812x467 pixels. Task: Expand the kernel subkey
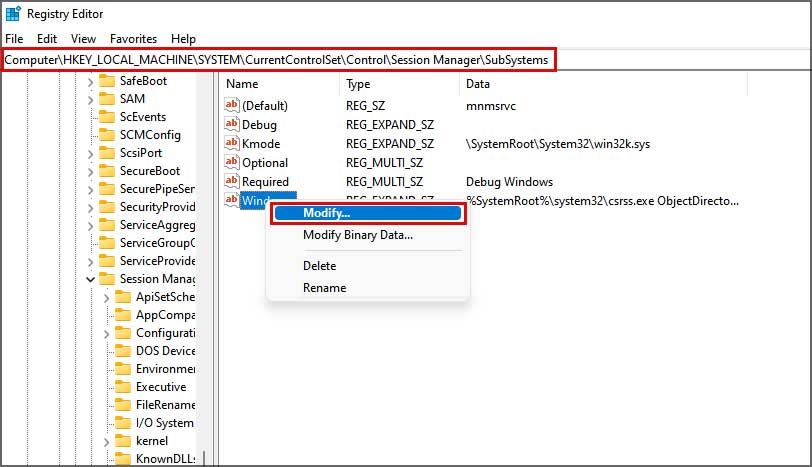point(106,442)
